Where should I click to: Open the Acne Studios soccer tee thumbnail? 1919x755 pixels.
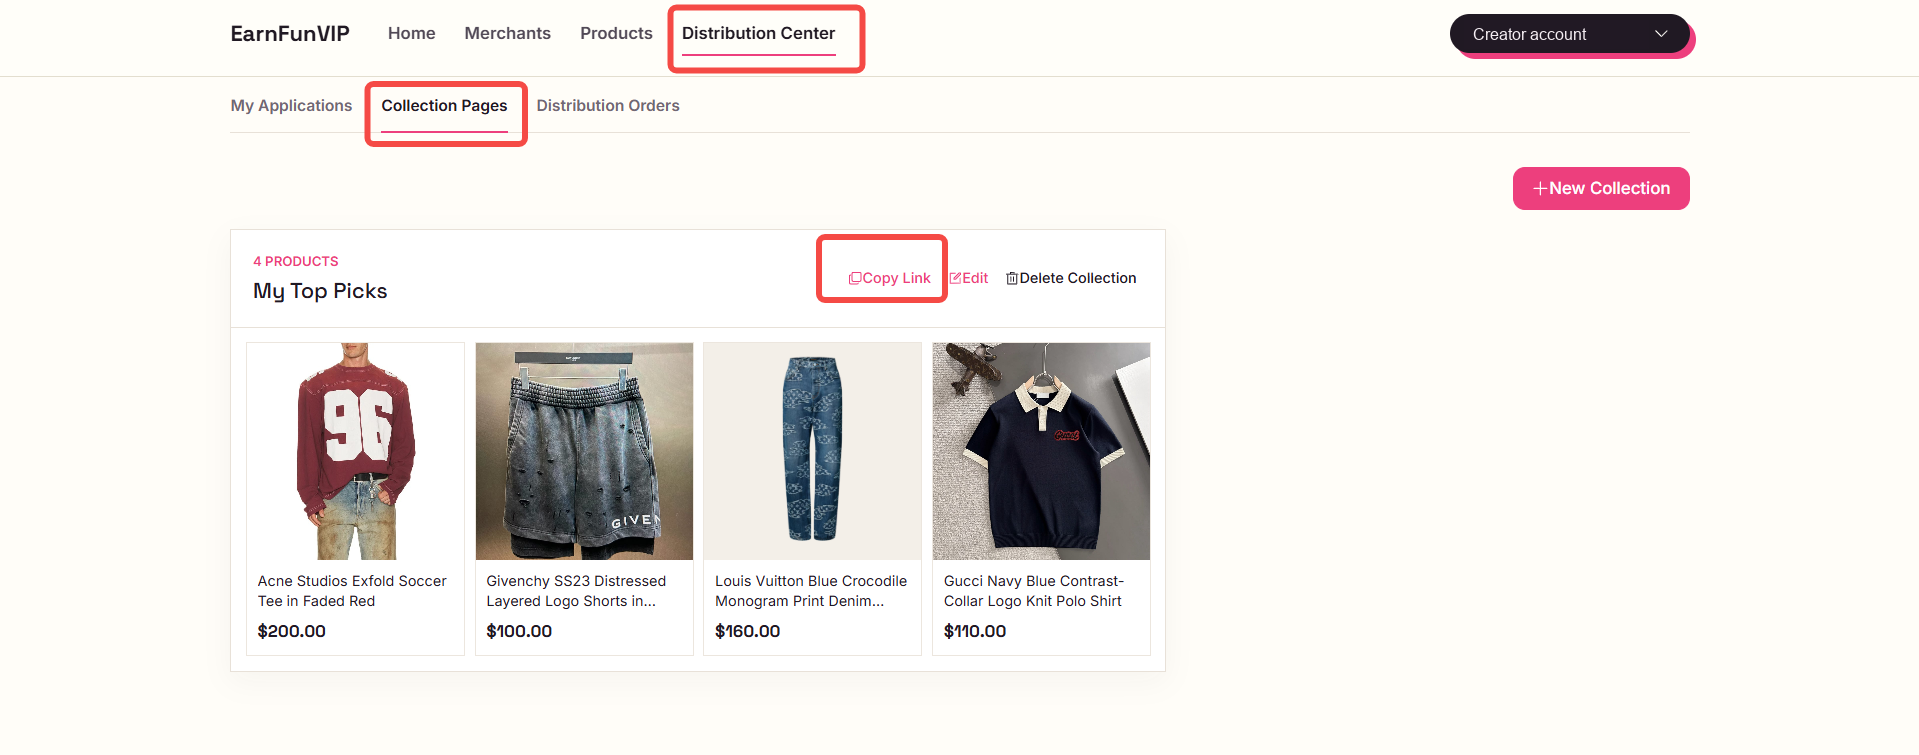coord(355,451)
